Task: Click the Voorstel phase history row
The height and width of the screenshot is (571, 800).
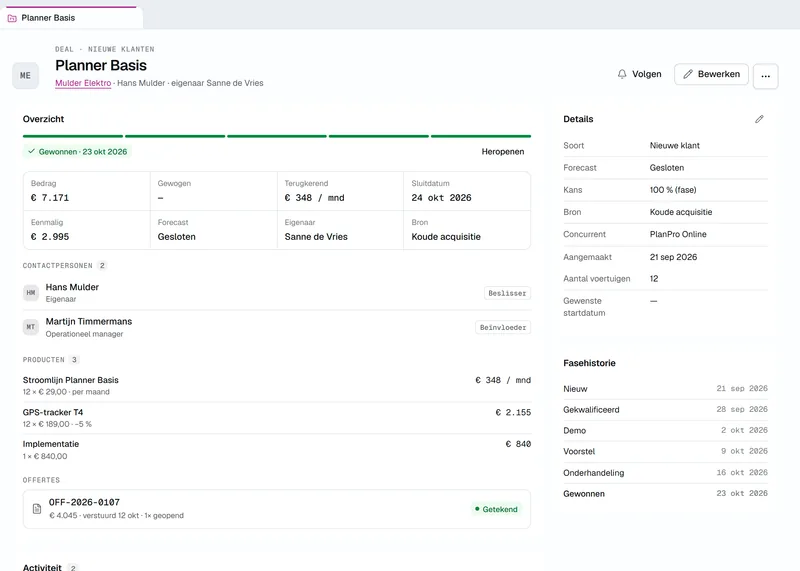Action: tap(665, 452)
